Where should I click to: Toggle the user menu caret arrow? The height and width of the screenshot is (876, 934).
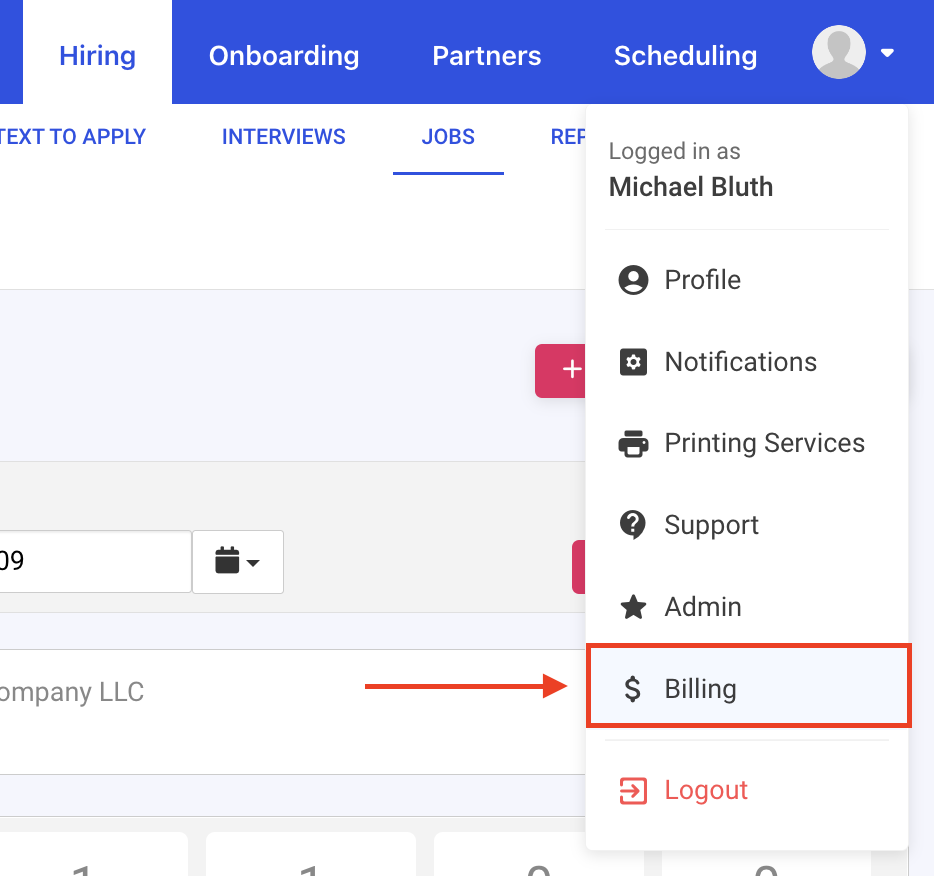(887, 53)
